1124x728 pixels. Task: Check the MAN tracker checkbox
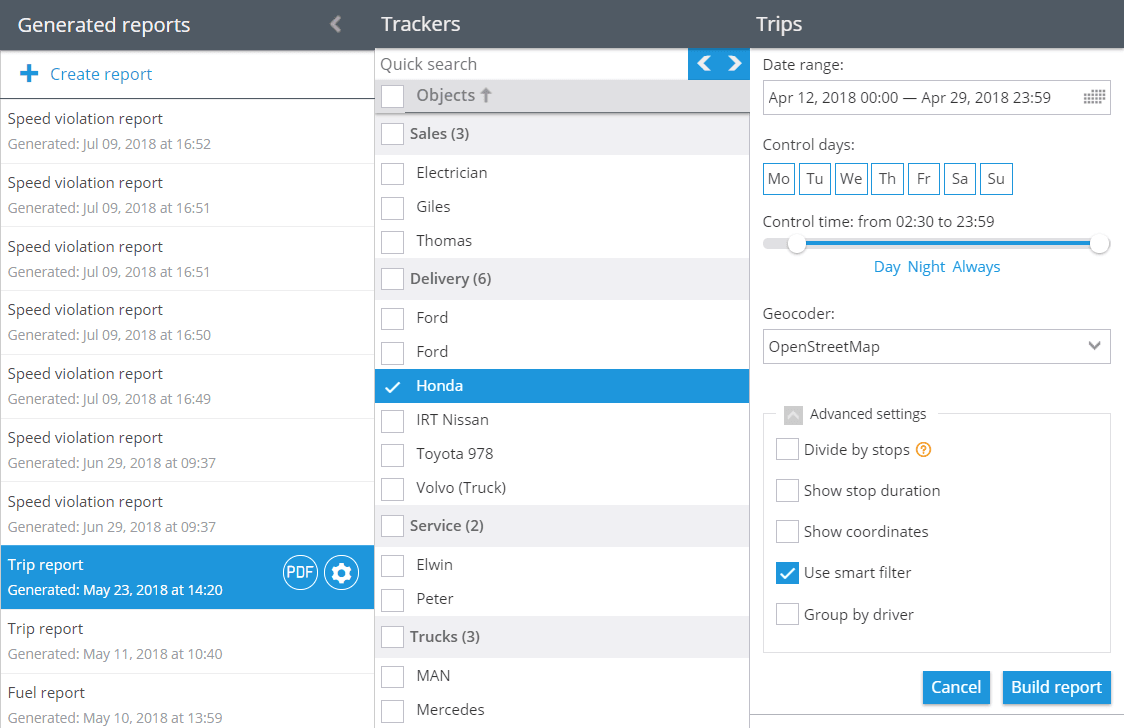pyautogui.click(x=392, y=676)
